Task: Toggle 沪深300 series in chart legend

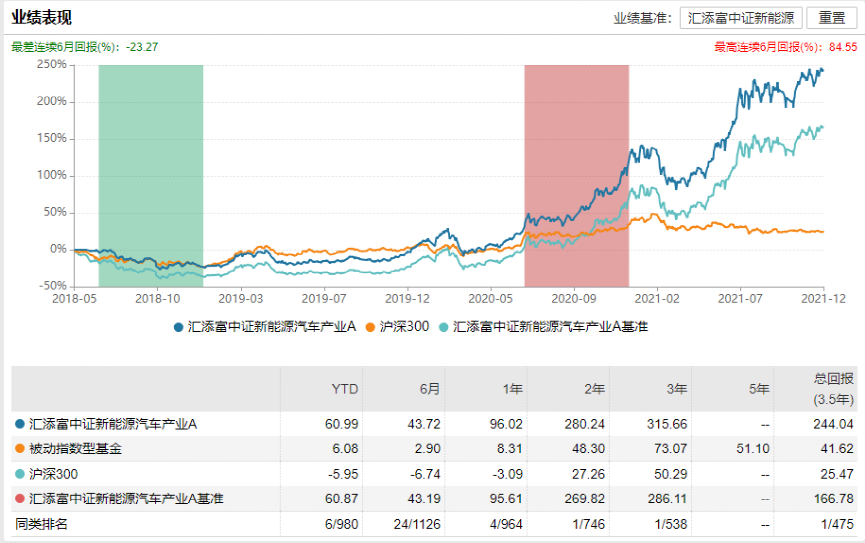Action: click(x=405, y=327)
